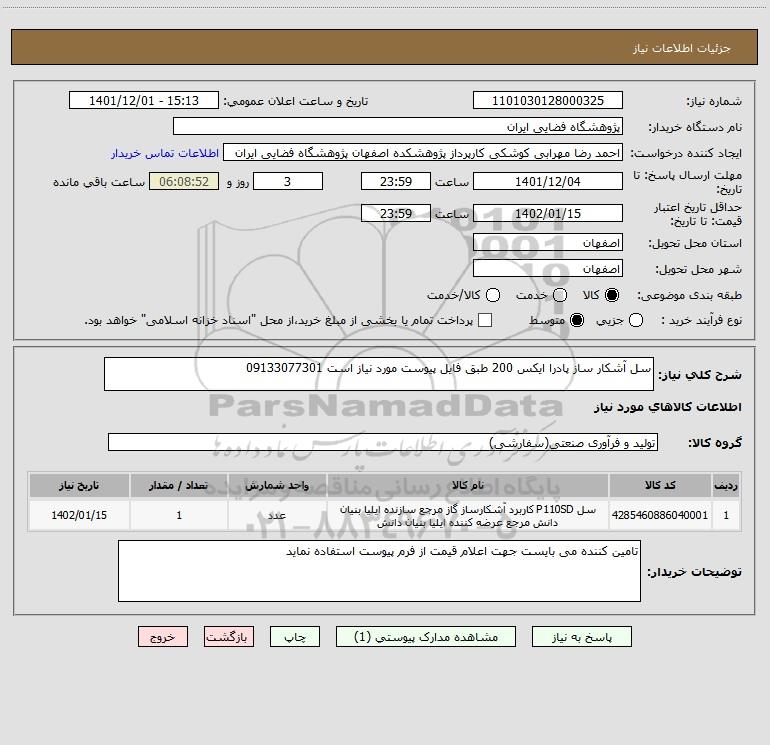
Task: Click the پاسخ به نیاز button
Action: [581, 637]
